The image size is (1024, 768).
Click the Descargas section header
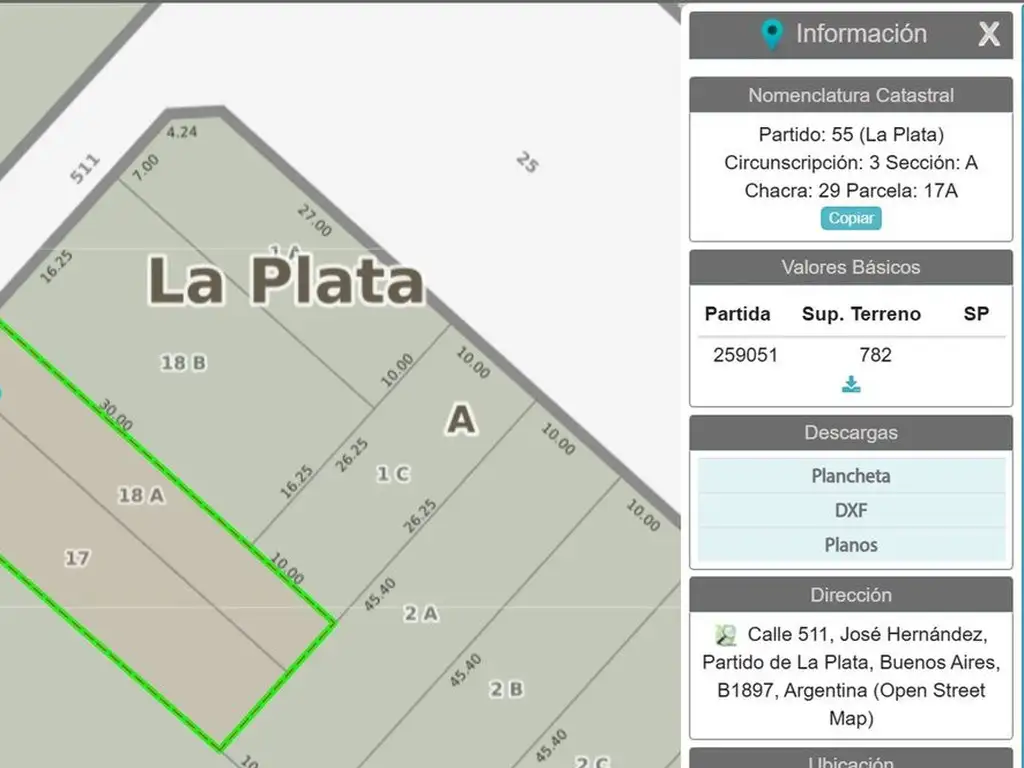(x=851, y=432)
